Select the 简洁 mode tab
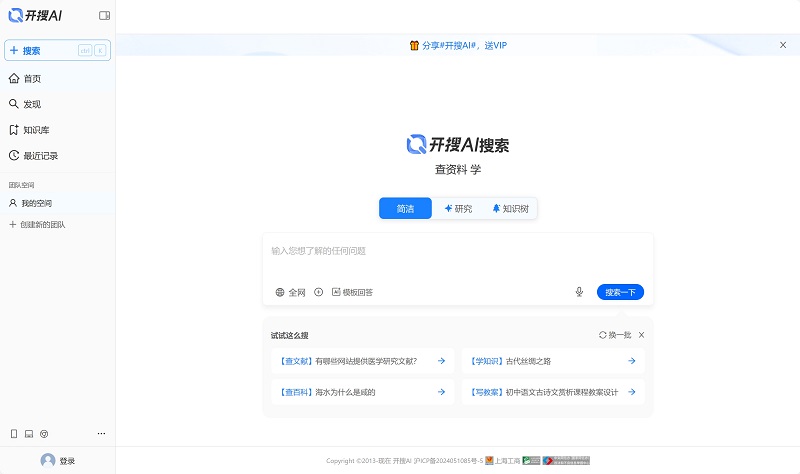Image resolution: width=800 pixels, height=474 pixels. pos(405,209)
